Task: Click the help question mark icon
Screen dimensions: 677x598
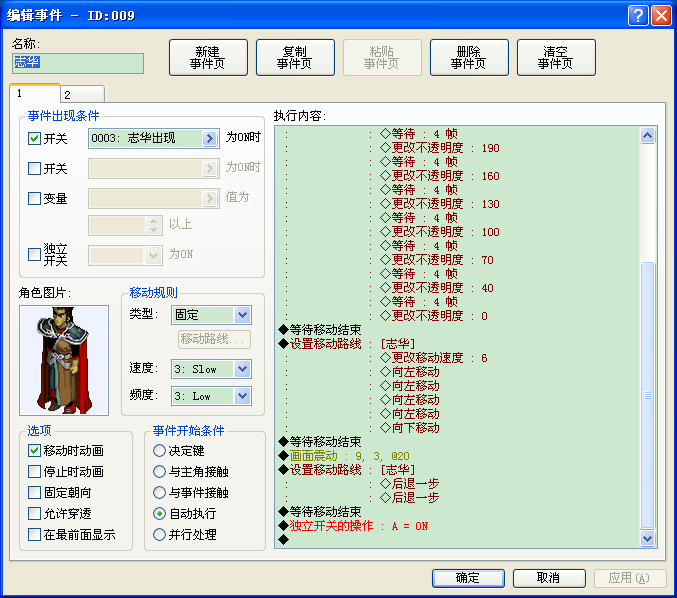Action: pyautogui.click(x=638, y=16)
